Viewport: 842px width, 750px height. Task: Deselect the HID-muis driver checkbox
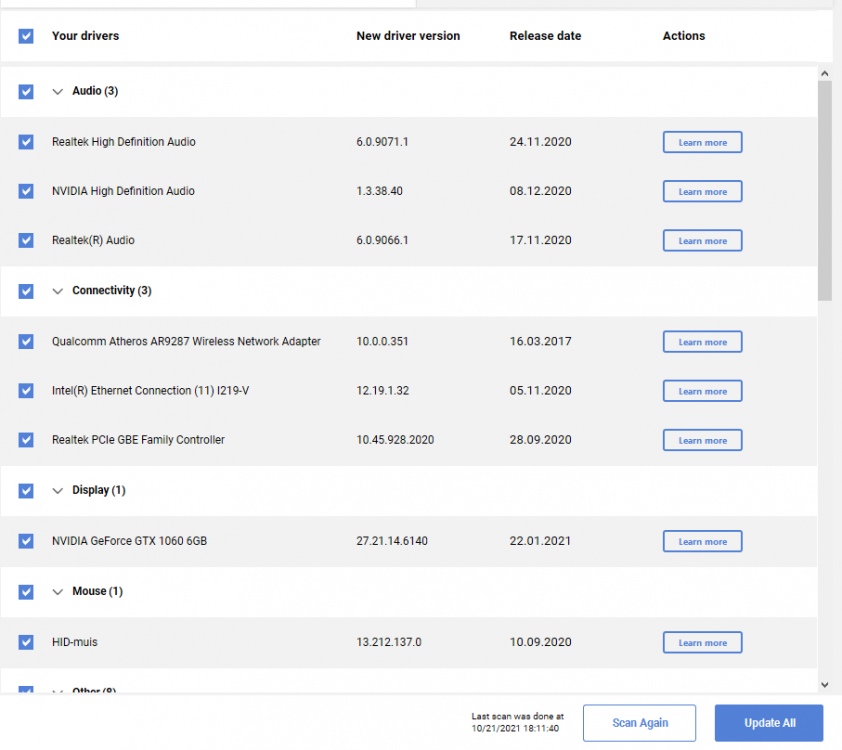[26, 642]
